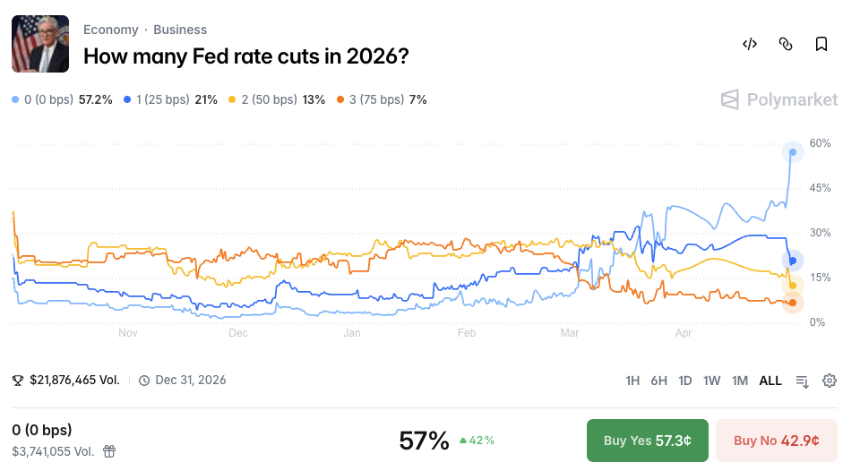Select the 1H time range
The height and width of the screenshot is (471, 860).
pyautogui.click(x=633, y=380)
